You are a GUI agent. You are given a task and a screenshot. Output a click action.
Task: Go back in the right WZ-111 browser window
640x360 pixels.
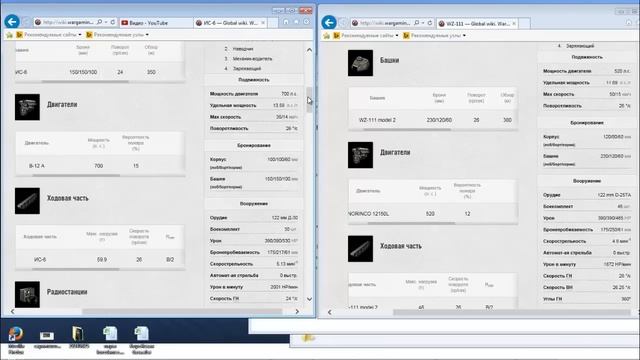[x=329, y=22]
